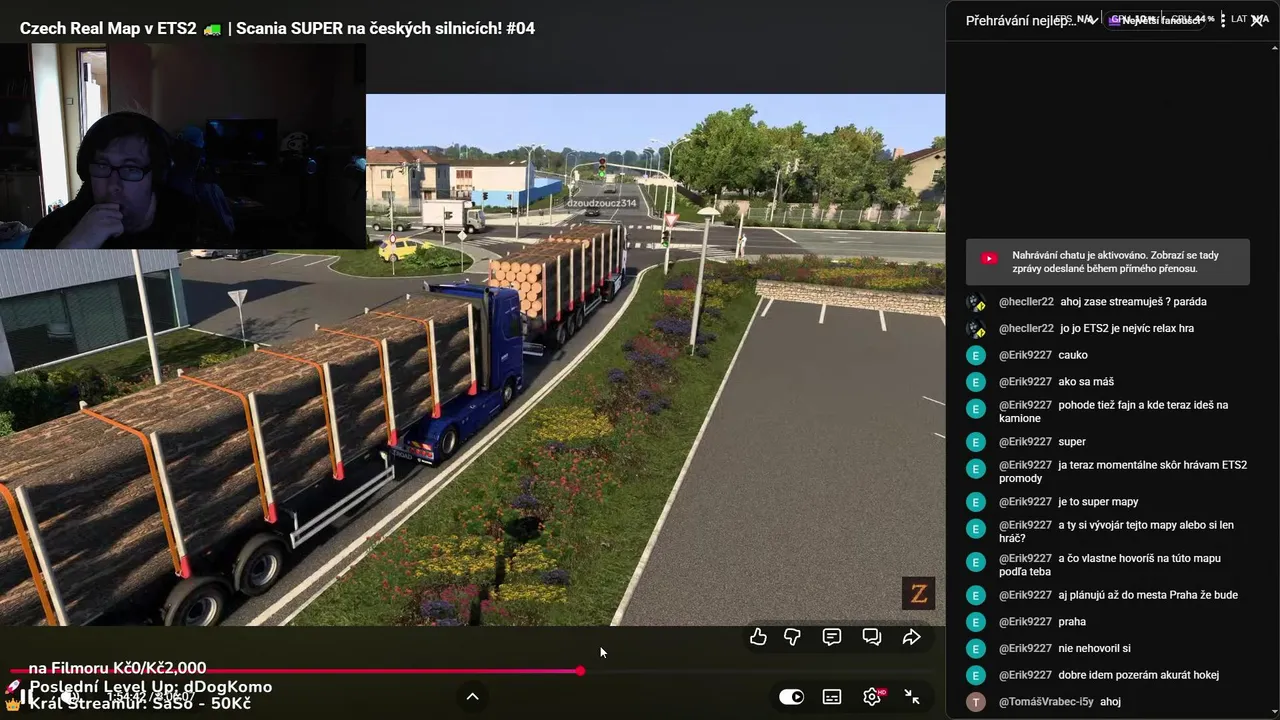Screen dimensions: 1280x720
Task: Click the progress bar scrubber handle
Action: coord(580,671)
